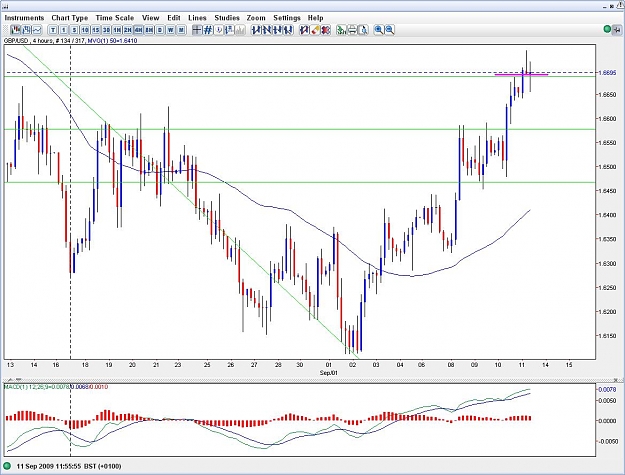This screenshot has width=625, height=475.
Task: Open the Studies menu
Action: pyautogui.click(x=227, y=18)
